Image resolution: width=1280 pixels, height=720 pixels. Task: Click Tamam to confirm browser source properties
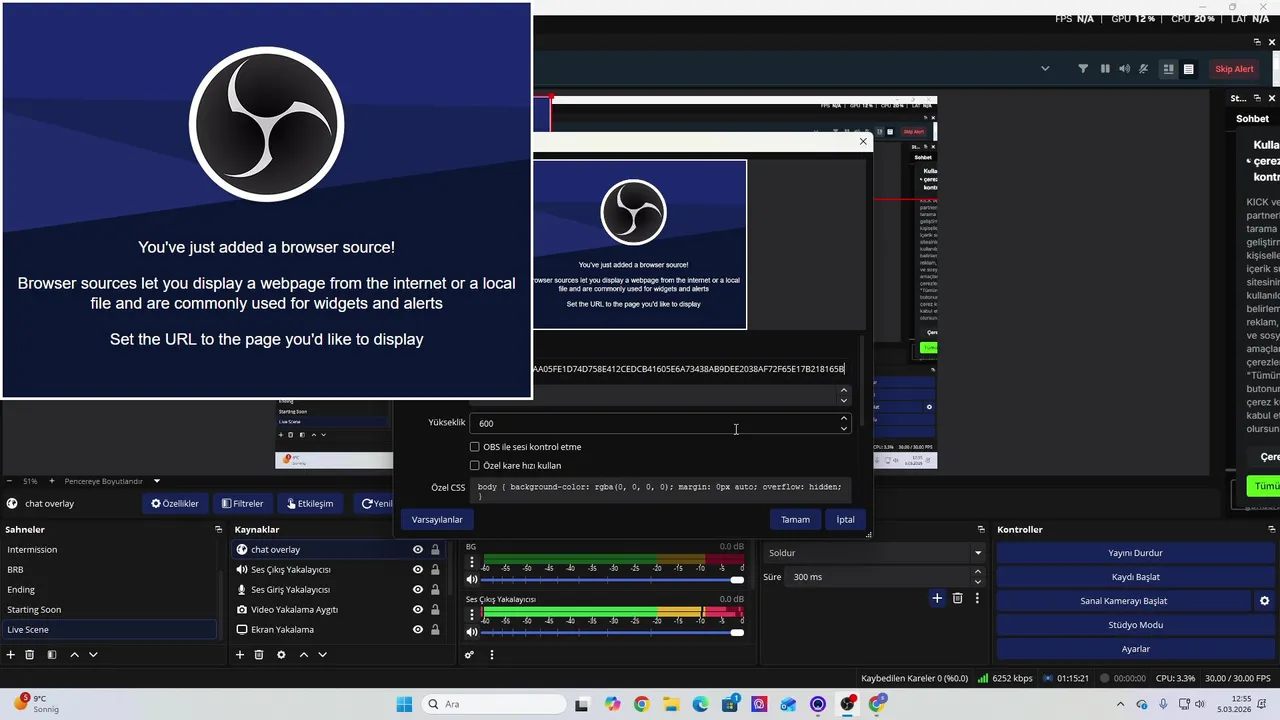coord(795,520)
